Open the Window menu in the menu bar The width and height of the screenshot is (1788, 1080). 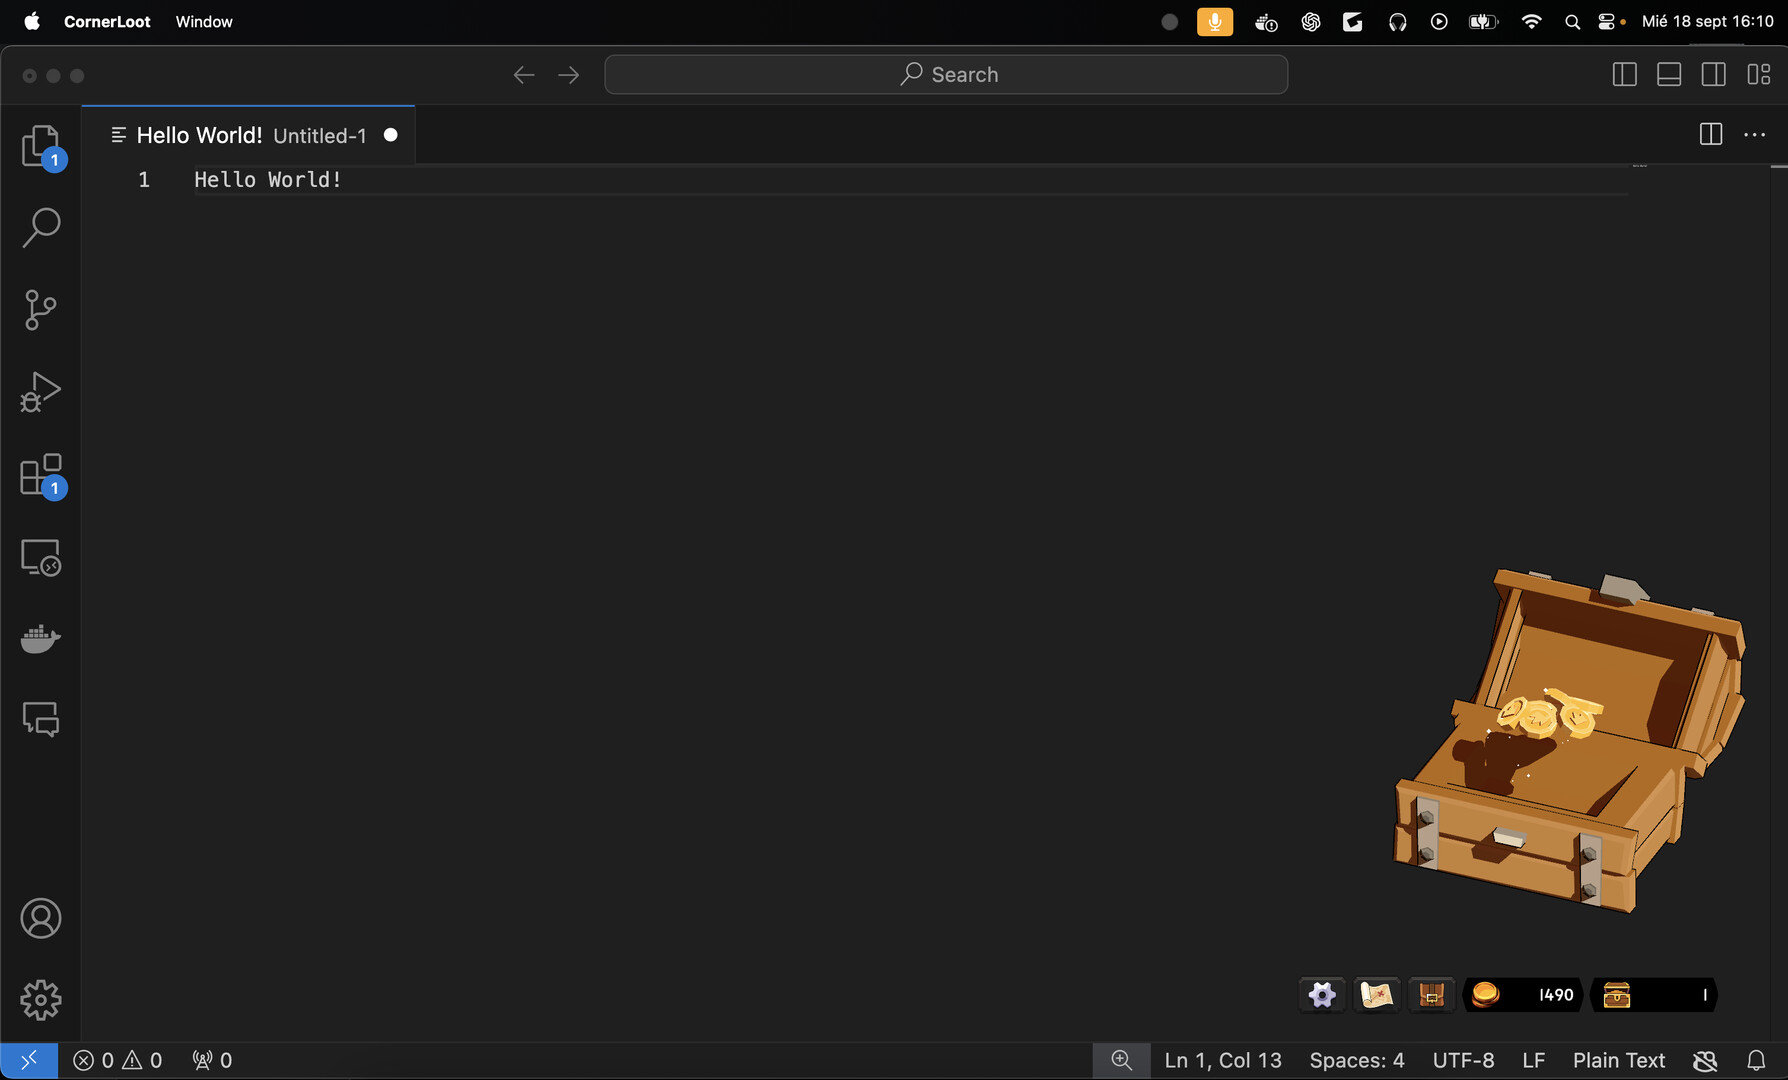[204, 21]
